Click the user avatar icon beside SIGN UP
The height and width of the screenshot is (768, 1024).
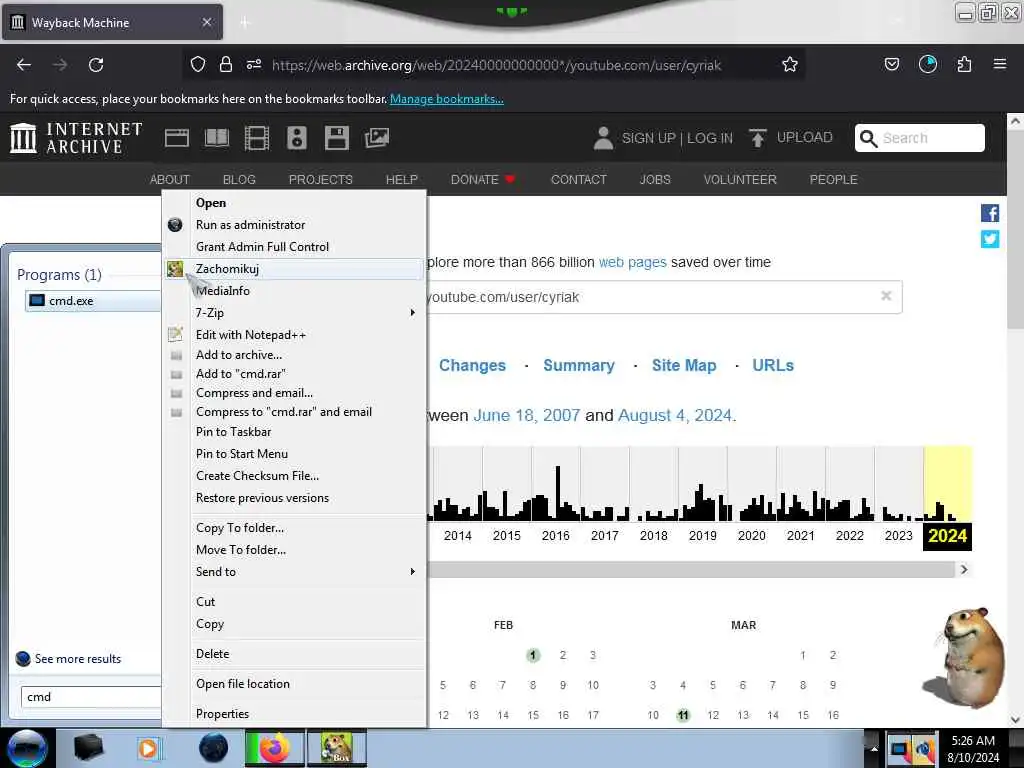coord(603,138)
